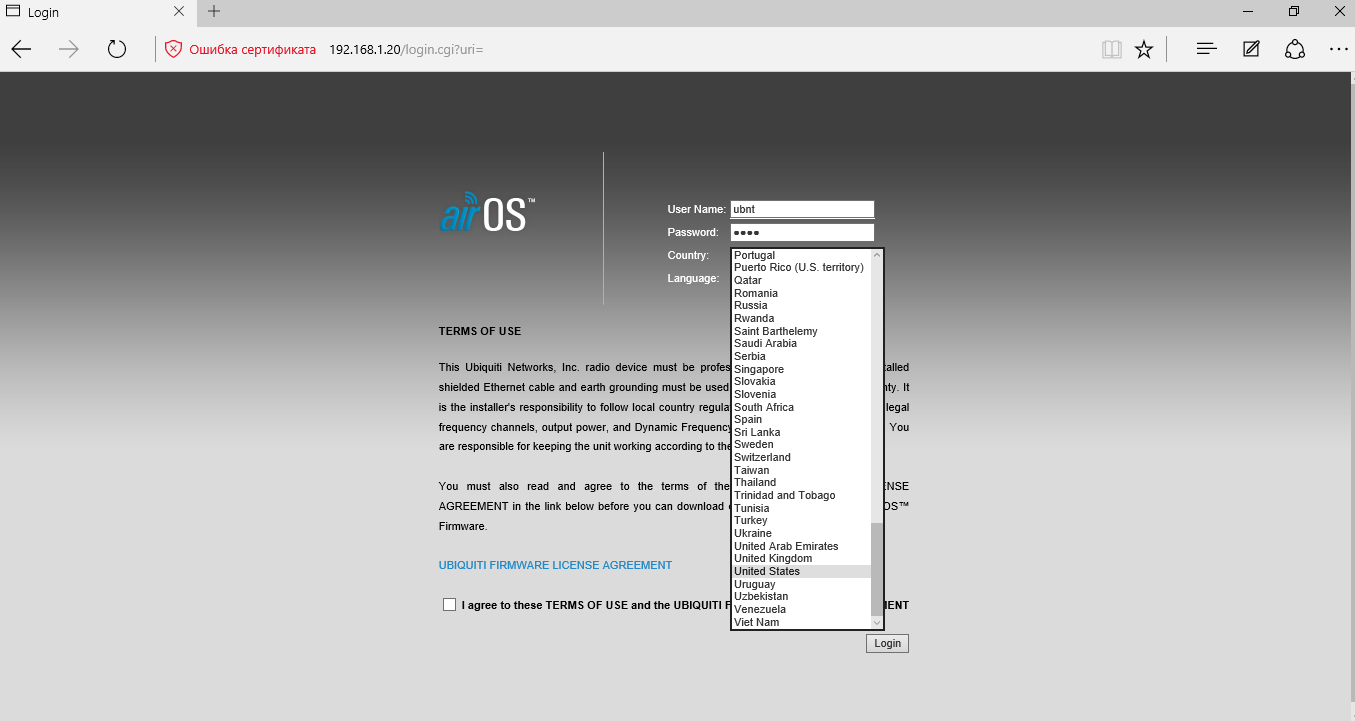1355x721 pixels.
Task: Select the Login browser tab
Action: 97,12
